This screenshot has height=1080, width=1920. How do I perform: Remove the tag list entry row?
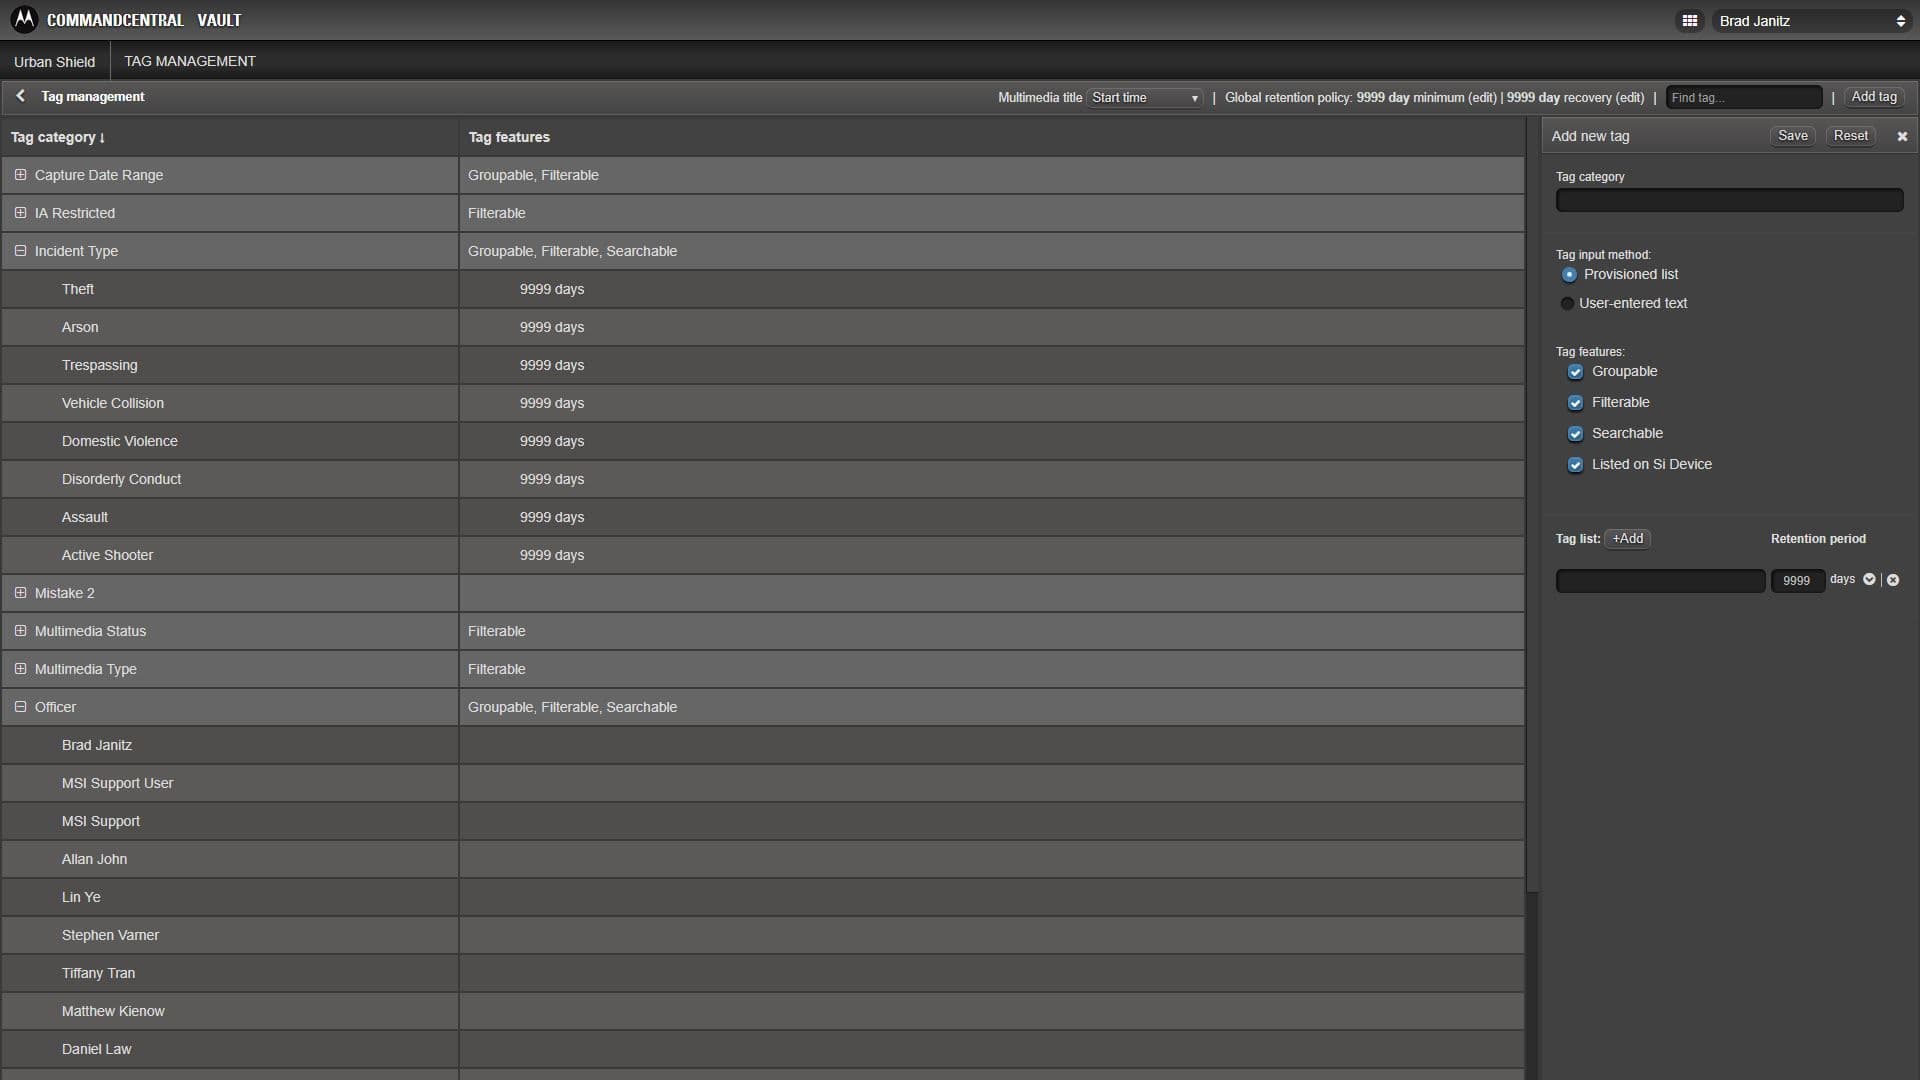pos(1893,580)
